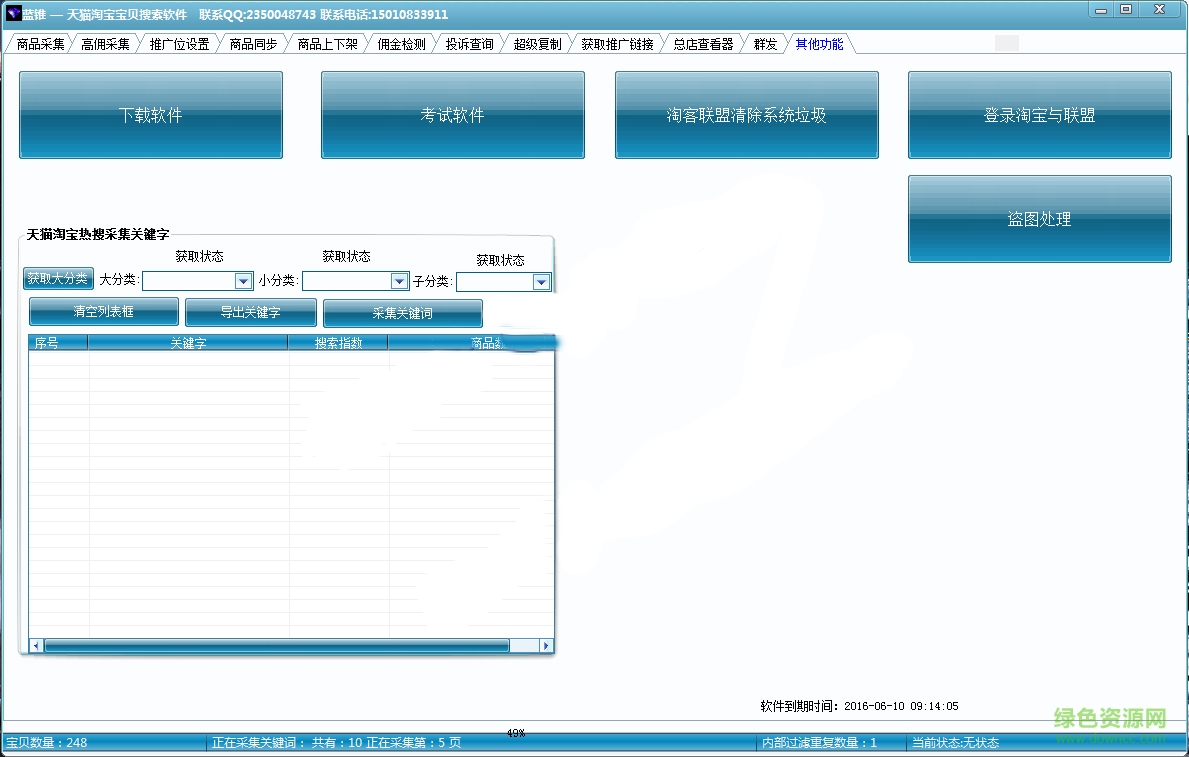The width and height of the screenshot is (1189, 757).
Task: Open the 超级复制 tab
Action: pyautogui.click(x=537, y=44)
